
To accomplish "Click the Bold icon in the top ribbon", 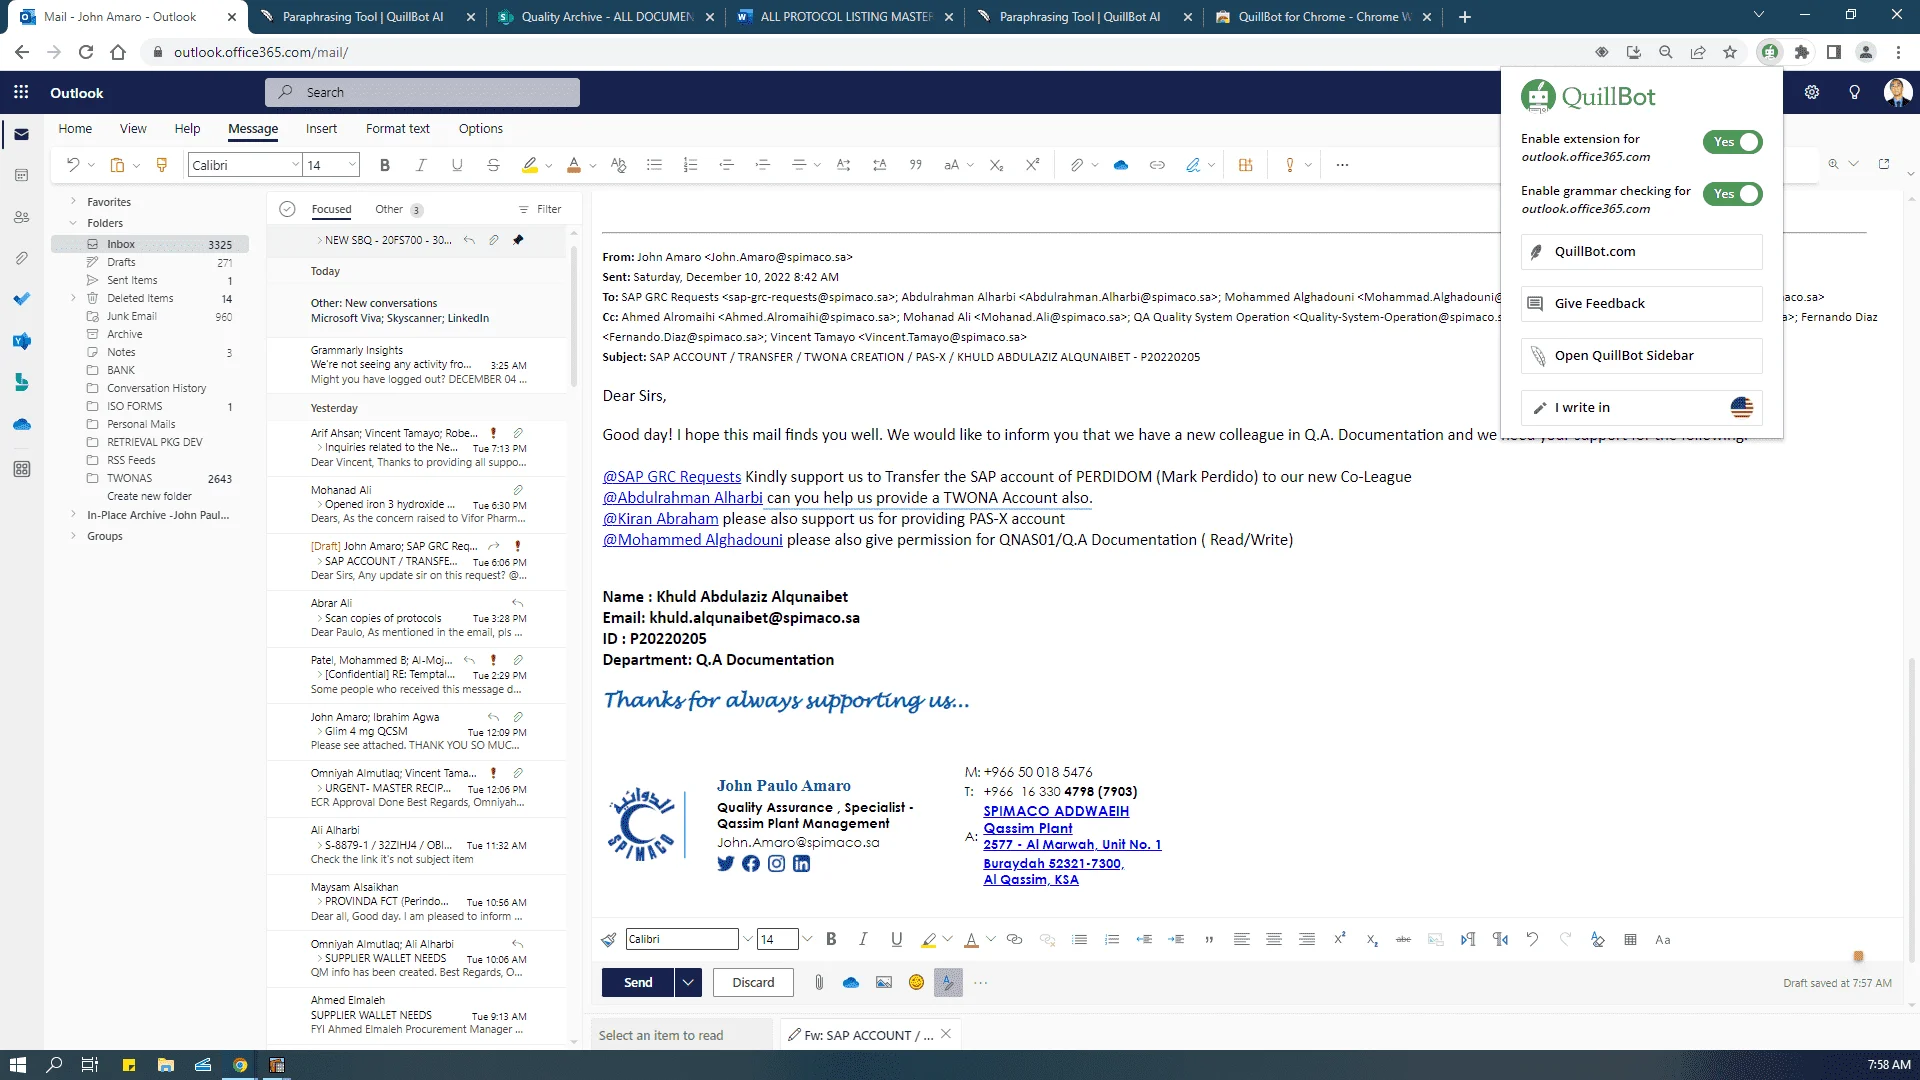I will pyautogui.click(x=385, y=165).
